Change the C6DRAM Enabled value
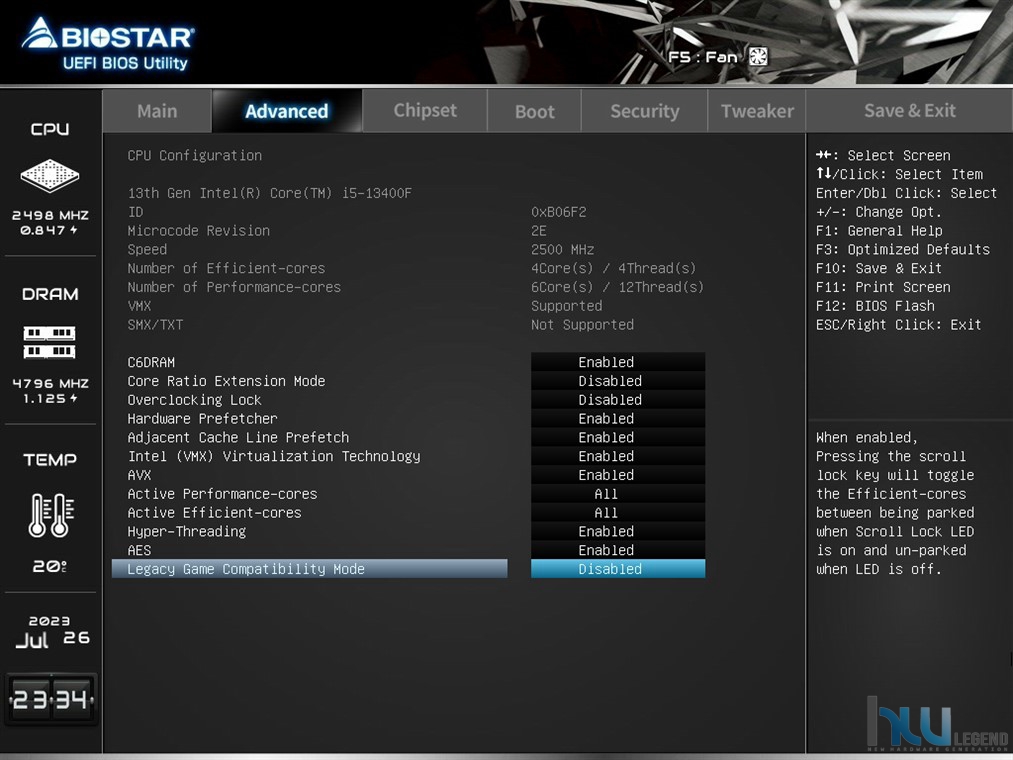 618,362
